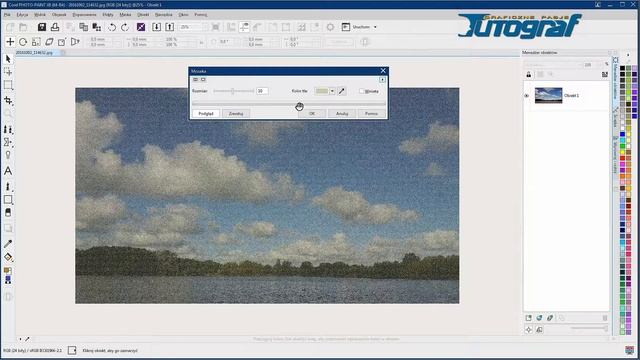The width and height of the screenshot is (640, 360).
Task: Select the Crop tool in the toolbox
Action: click(8, 100)
